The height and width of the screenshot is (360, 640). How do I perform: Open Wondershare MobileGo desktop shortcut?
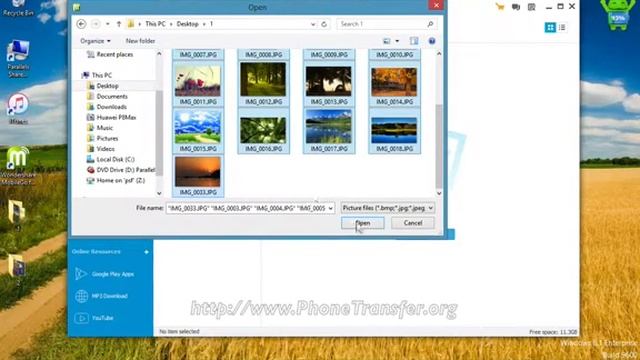[18, 165]
